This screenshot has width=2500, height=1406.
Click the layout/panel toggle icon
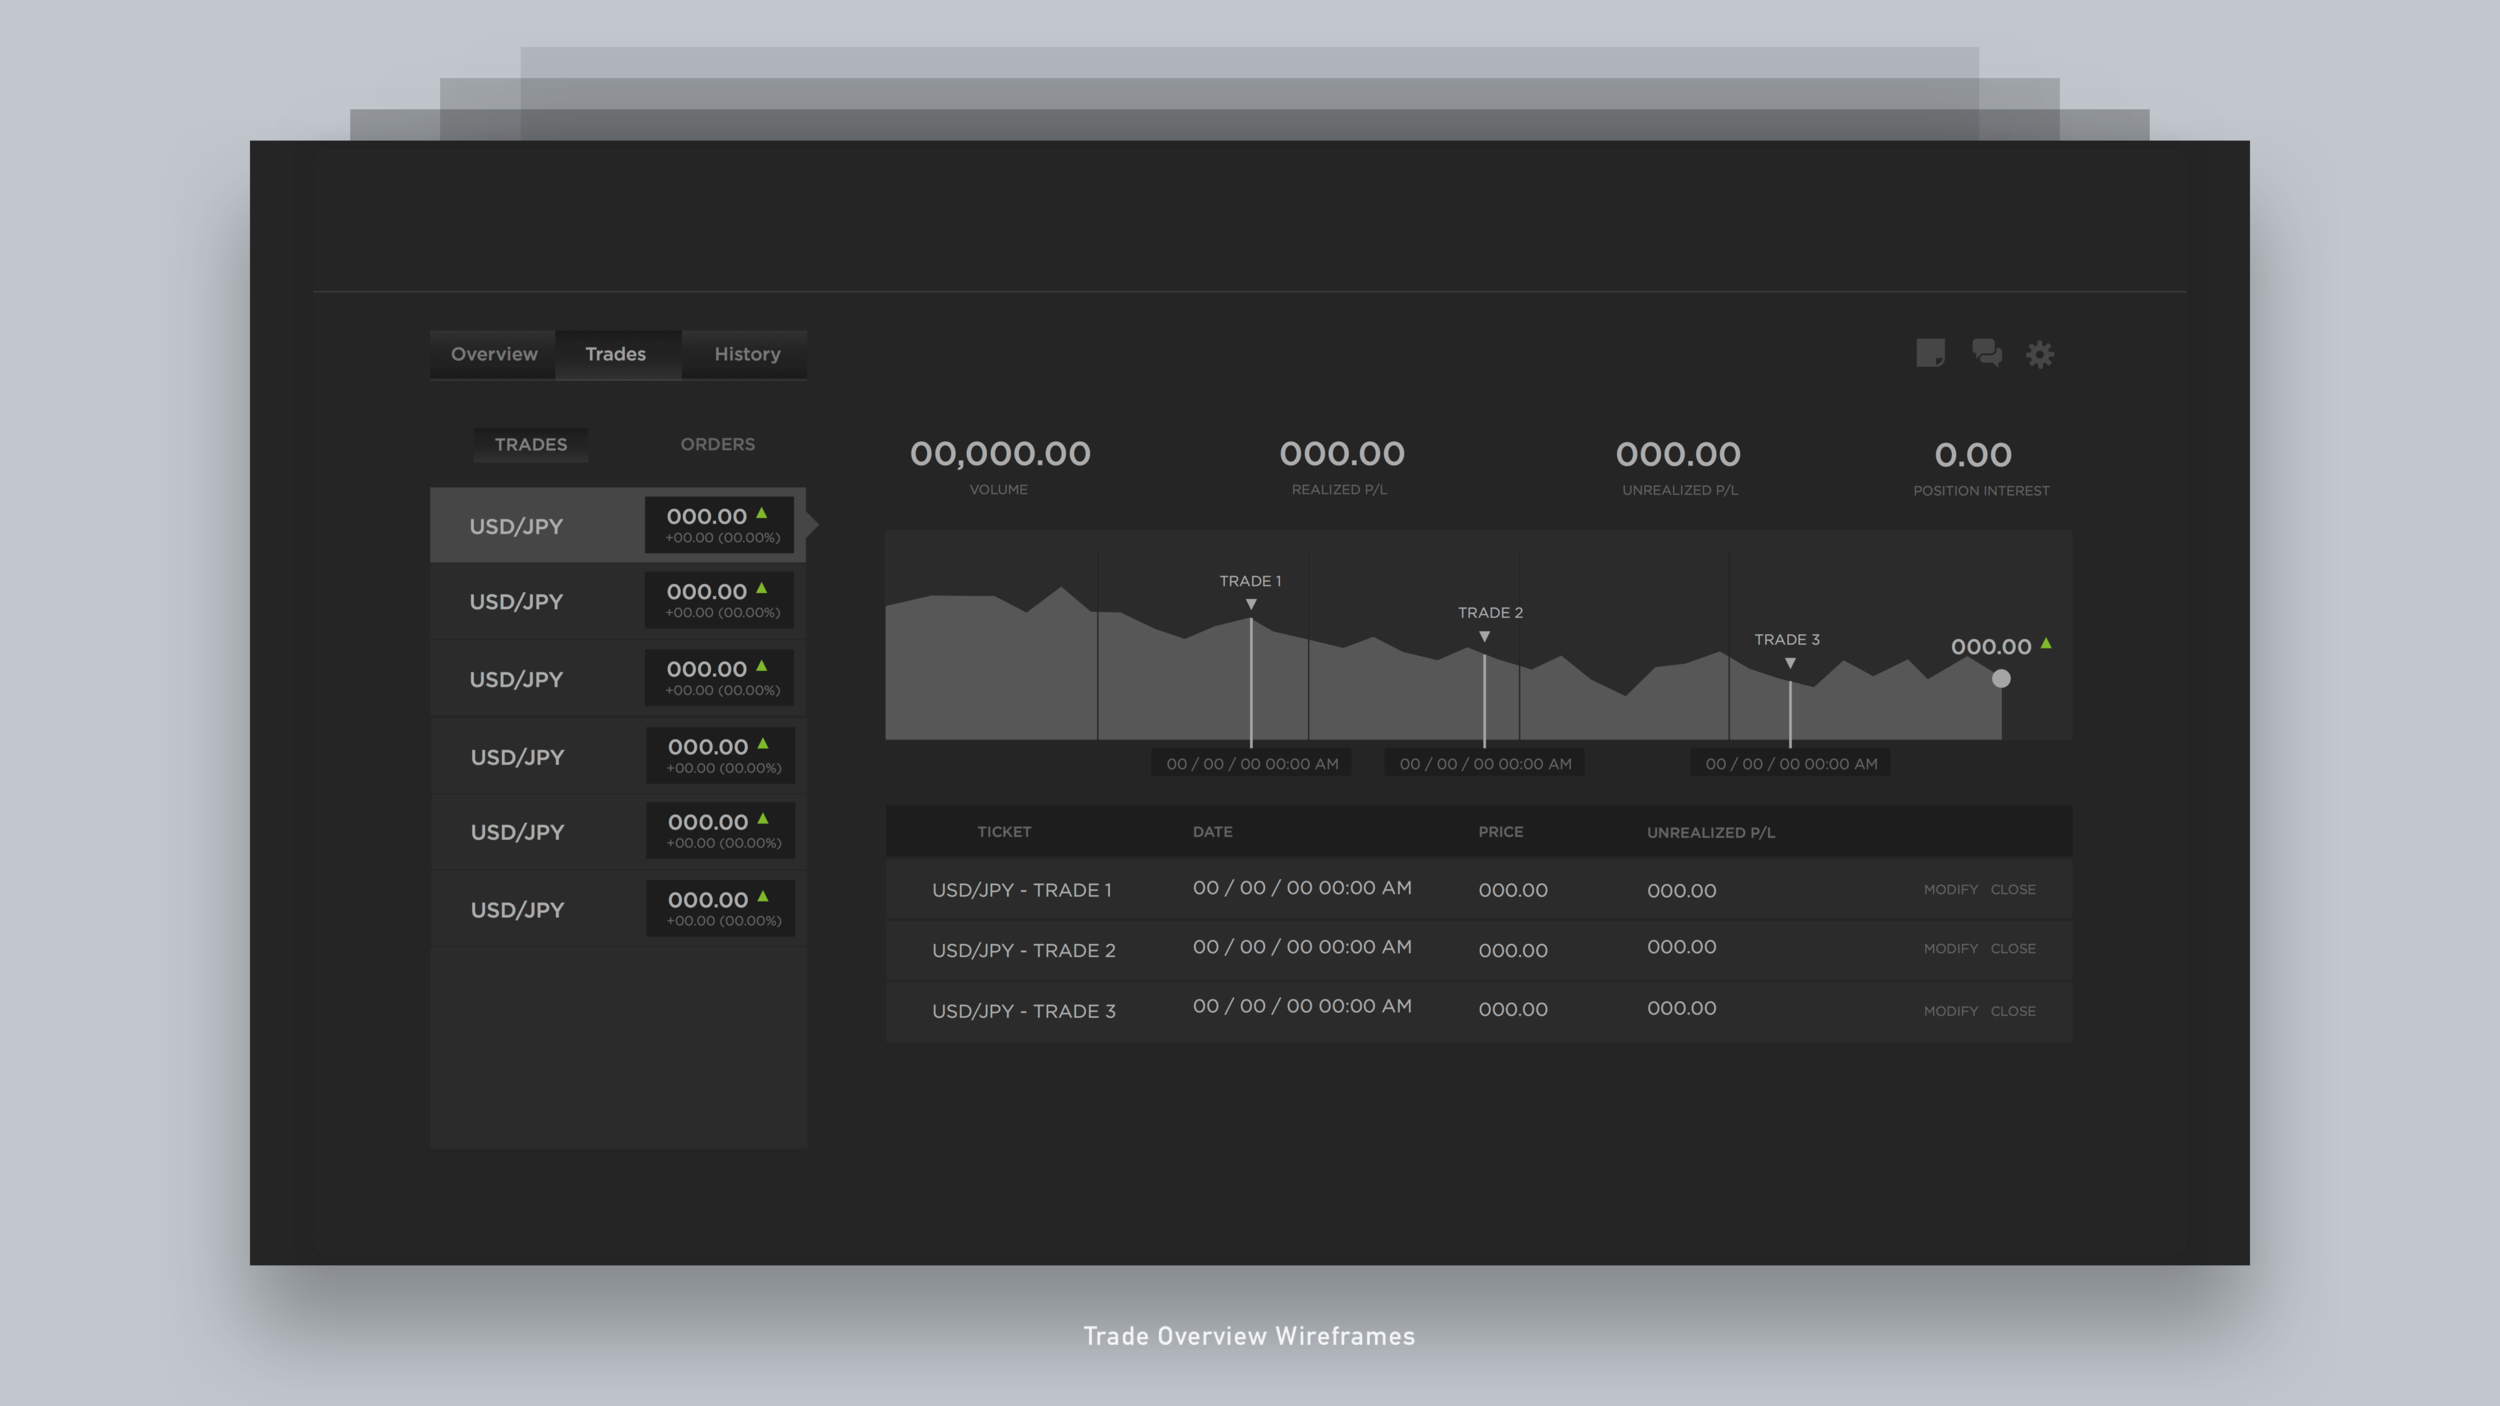coord(1930,352)
